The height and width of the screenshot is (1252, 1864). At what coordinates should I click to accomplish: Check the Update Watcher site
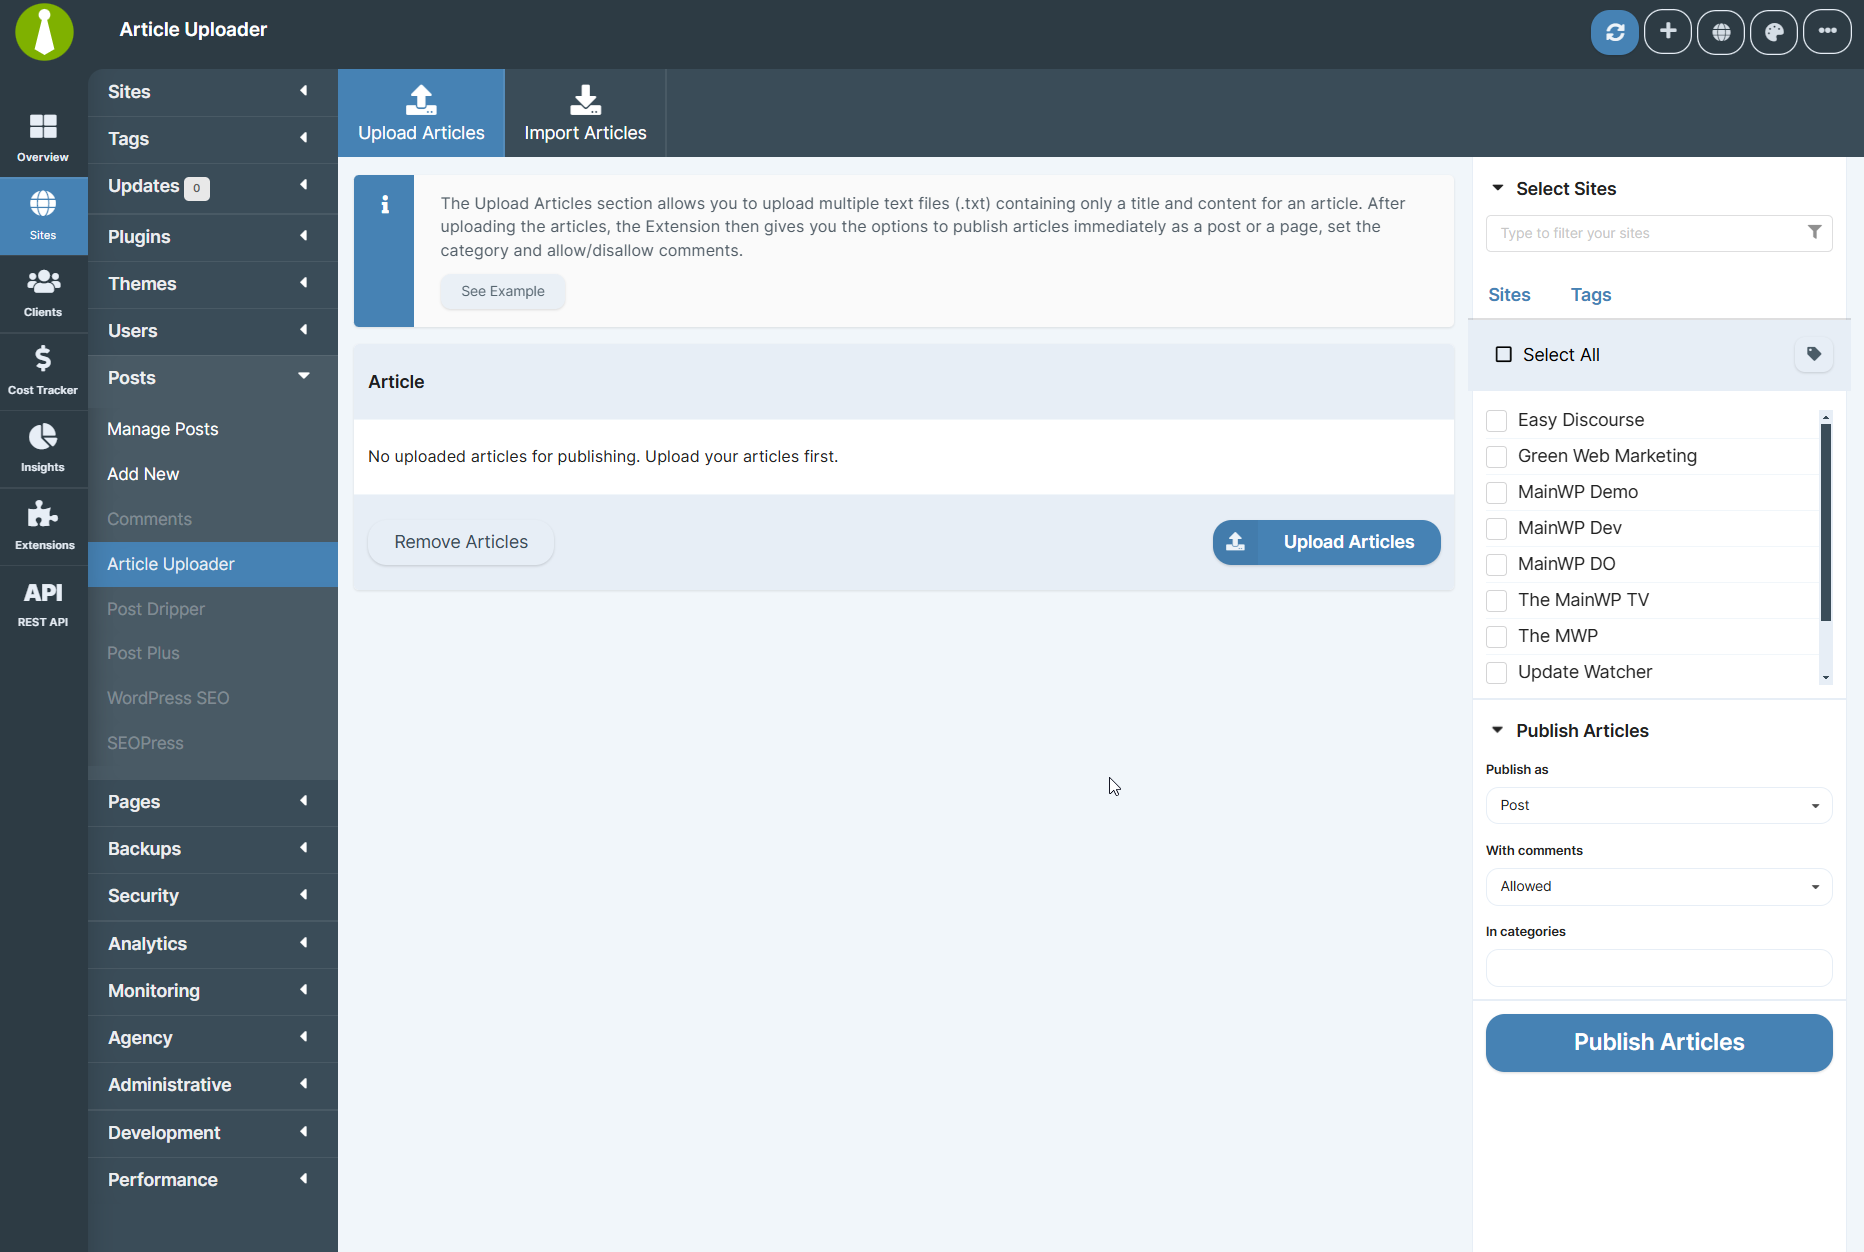pyautogui.click(x=1496, y=672)
